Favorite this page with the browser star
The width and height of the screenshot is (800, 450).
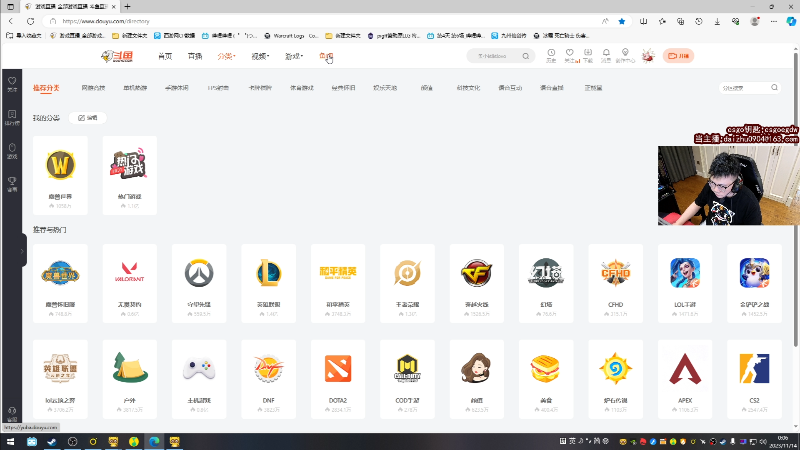621,21
